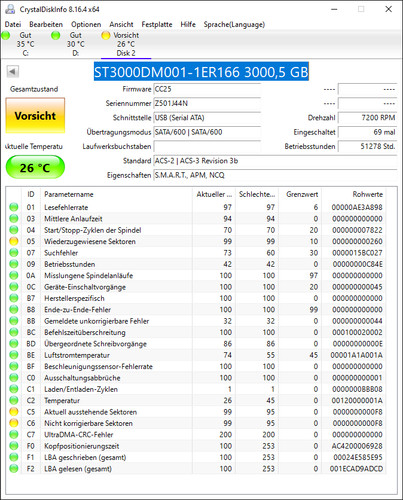Click the Parametername column header
This screenshot has width=403, height=500.
tap(116, 194)
